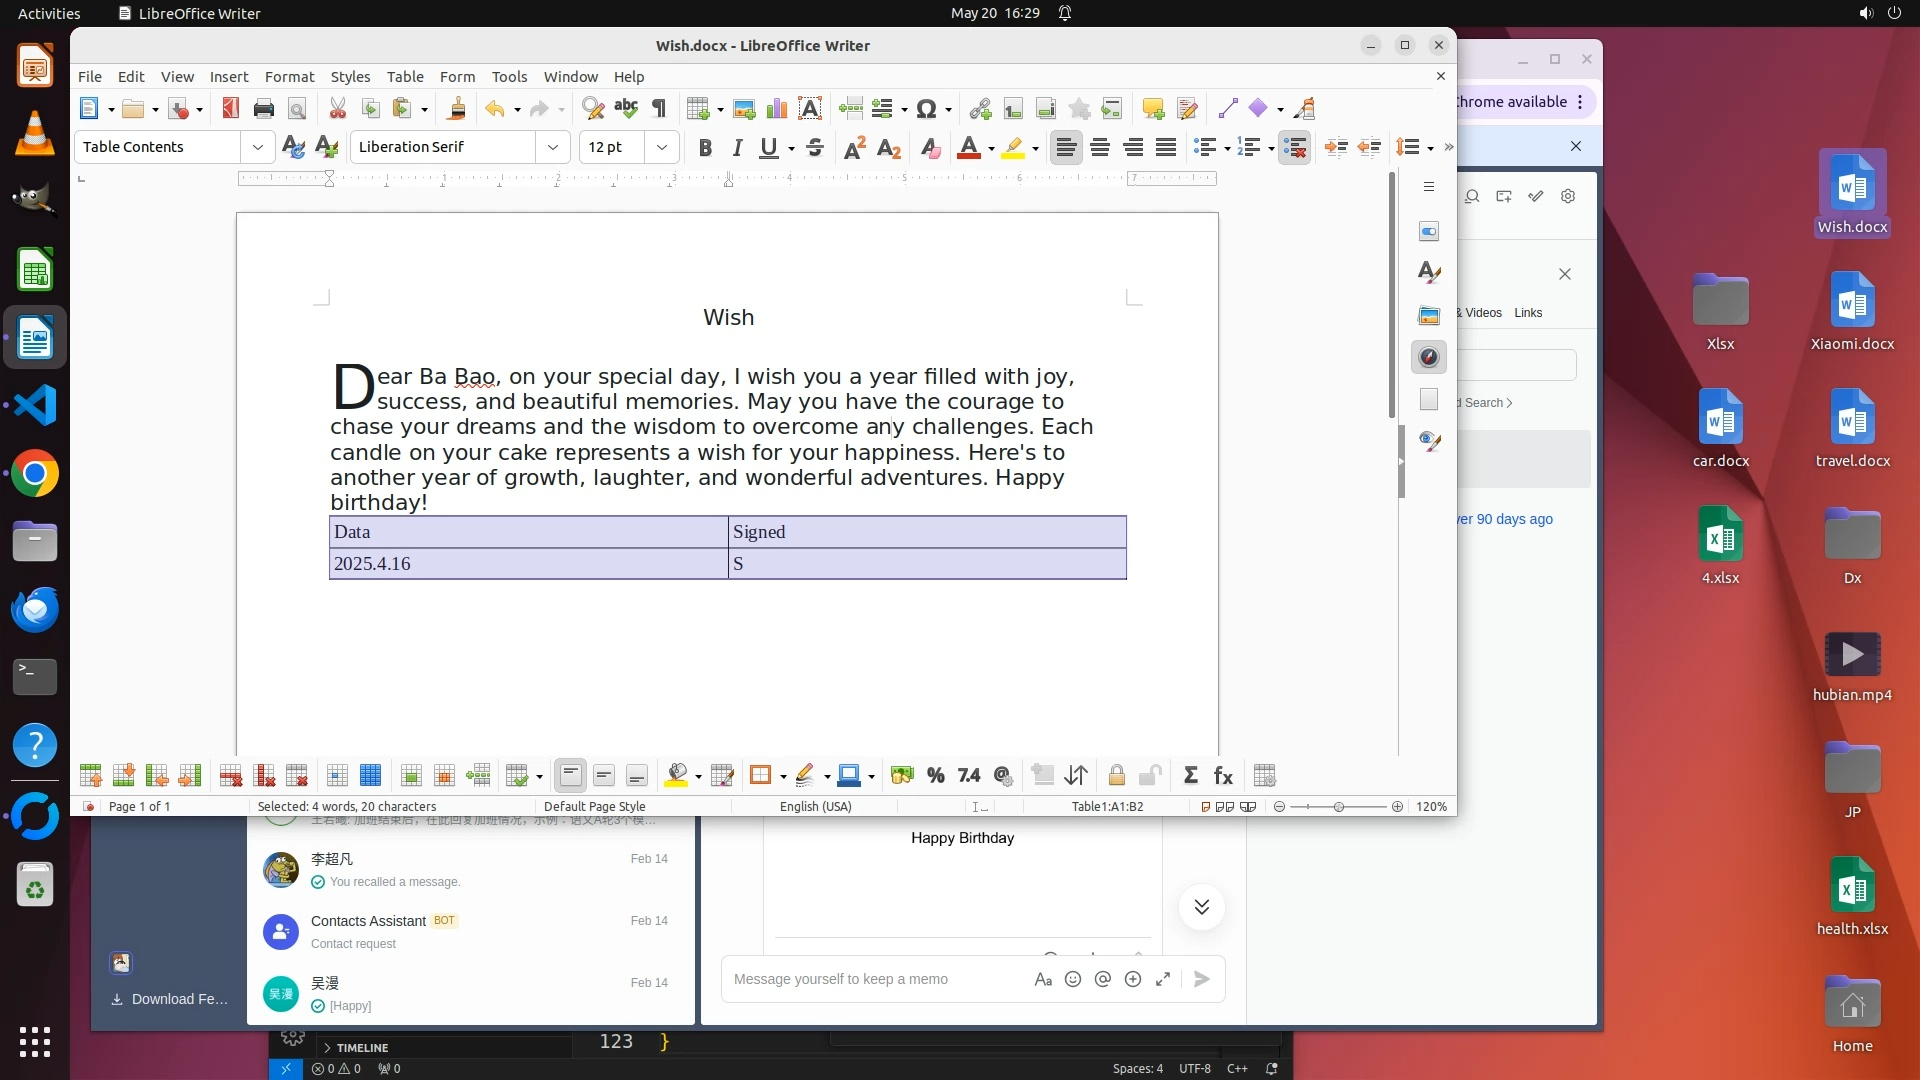Viewport: 1920px width, 1080px height.
Task: Click the Export as PDF icon
Action: pos(231,109)
